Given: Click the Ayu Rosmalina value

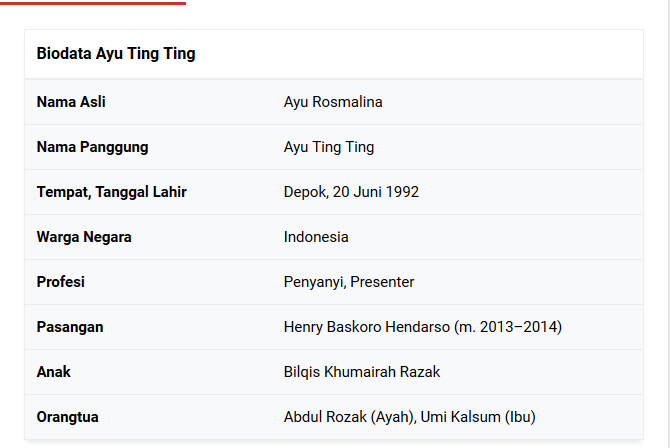Looking at the screenshot, I should pos(333,102).
